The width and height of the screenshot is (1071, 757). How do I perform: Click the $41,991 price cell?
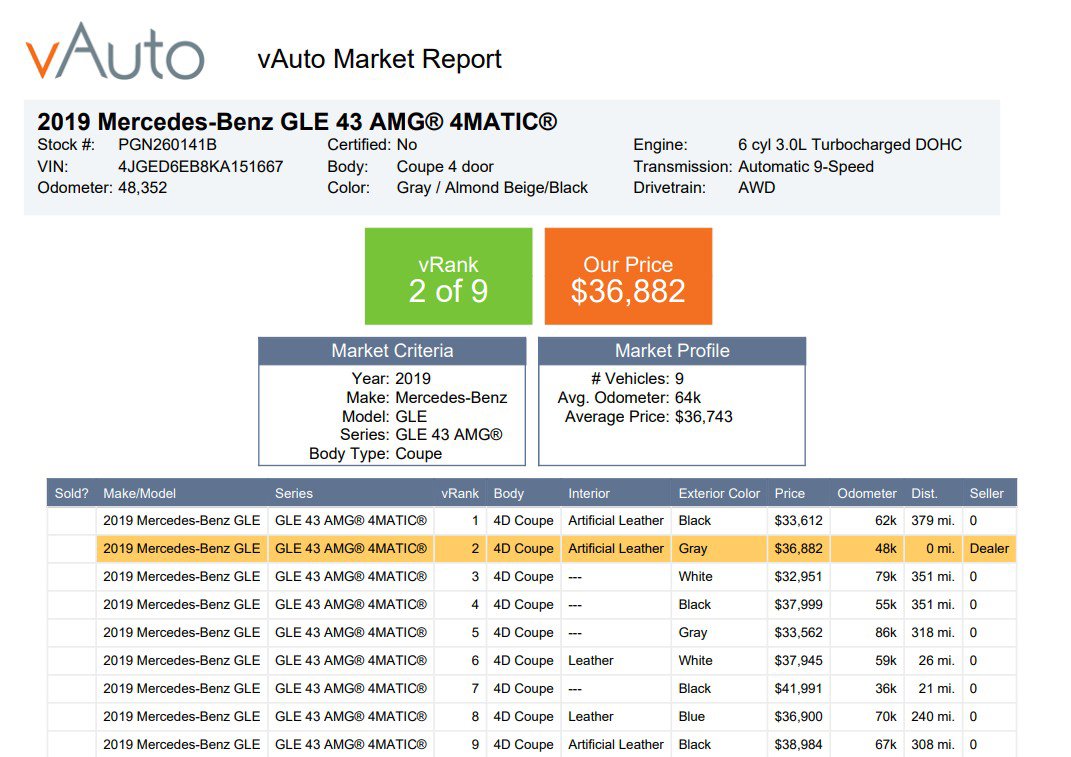point(797,688)
